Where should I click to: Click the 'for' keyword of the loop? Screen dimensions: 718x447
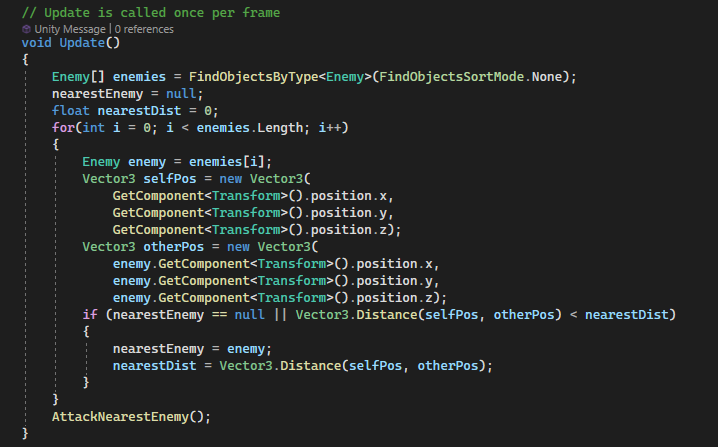pyautogui.click(x=63, y=128)
